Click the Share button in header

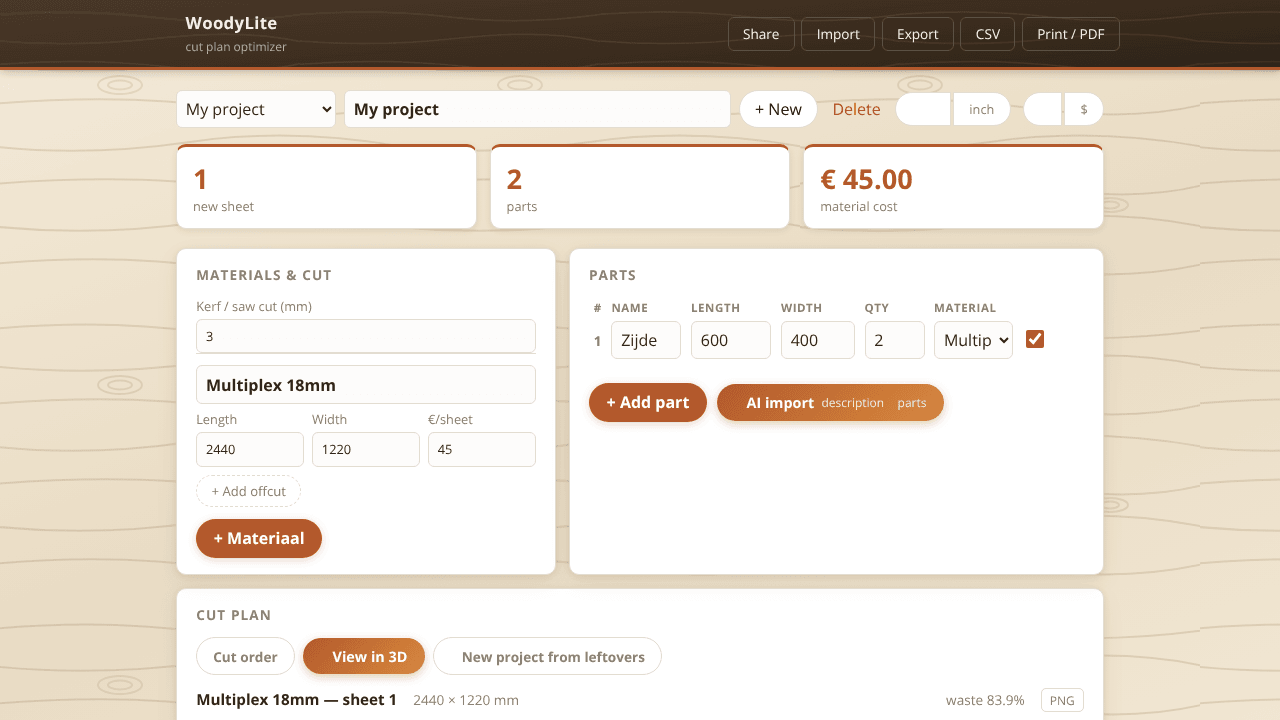click(x=761, y=34)
